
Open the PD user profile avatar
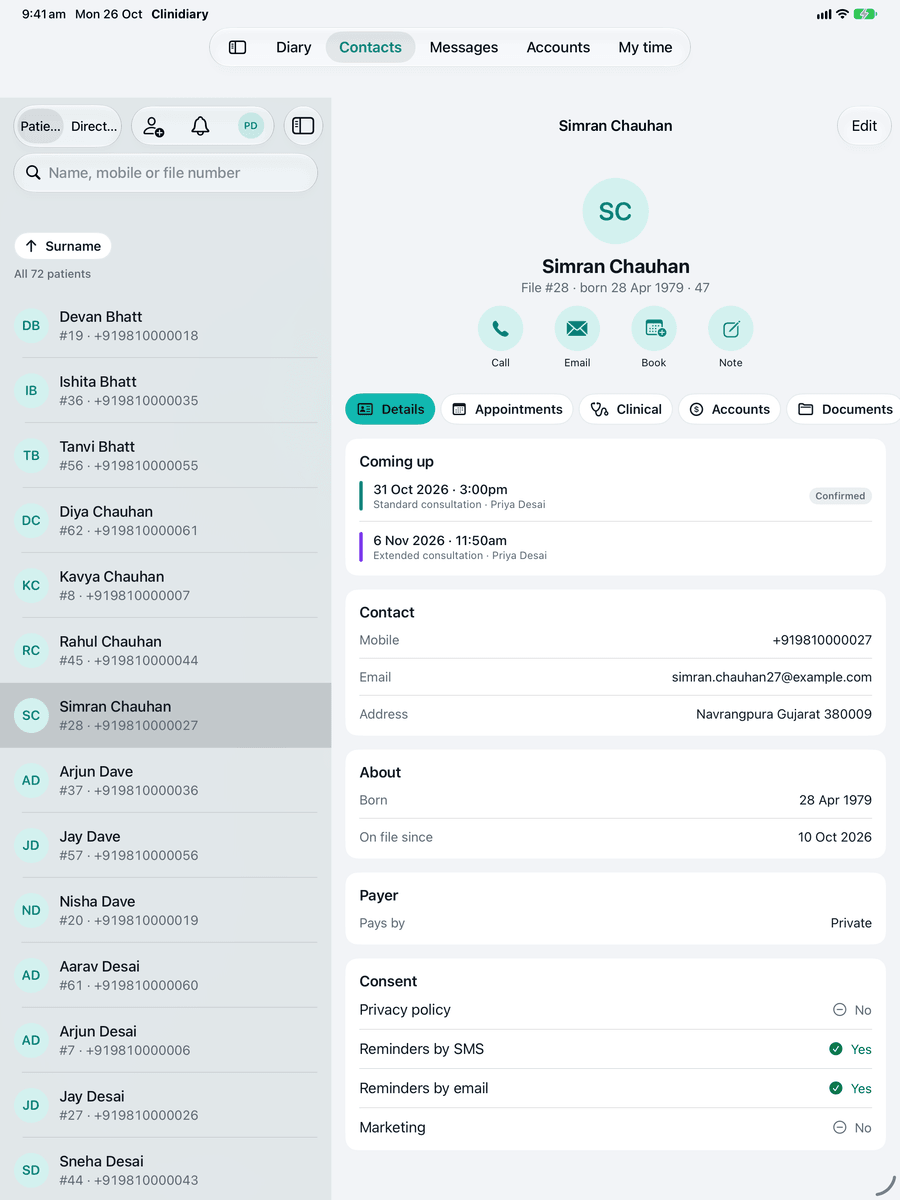click(x=250, y=126)
